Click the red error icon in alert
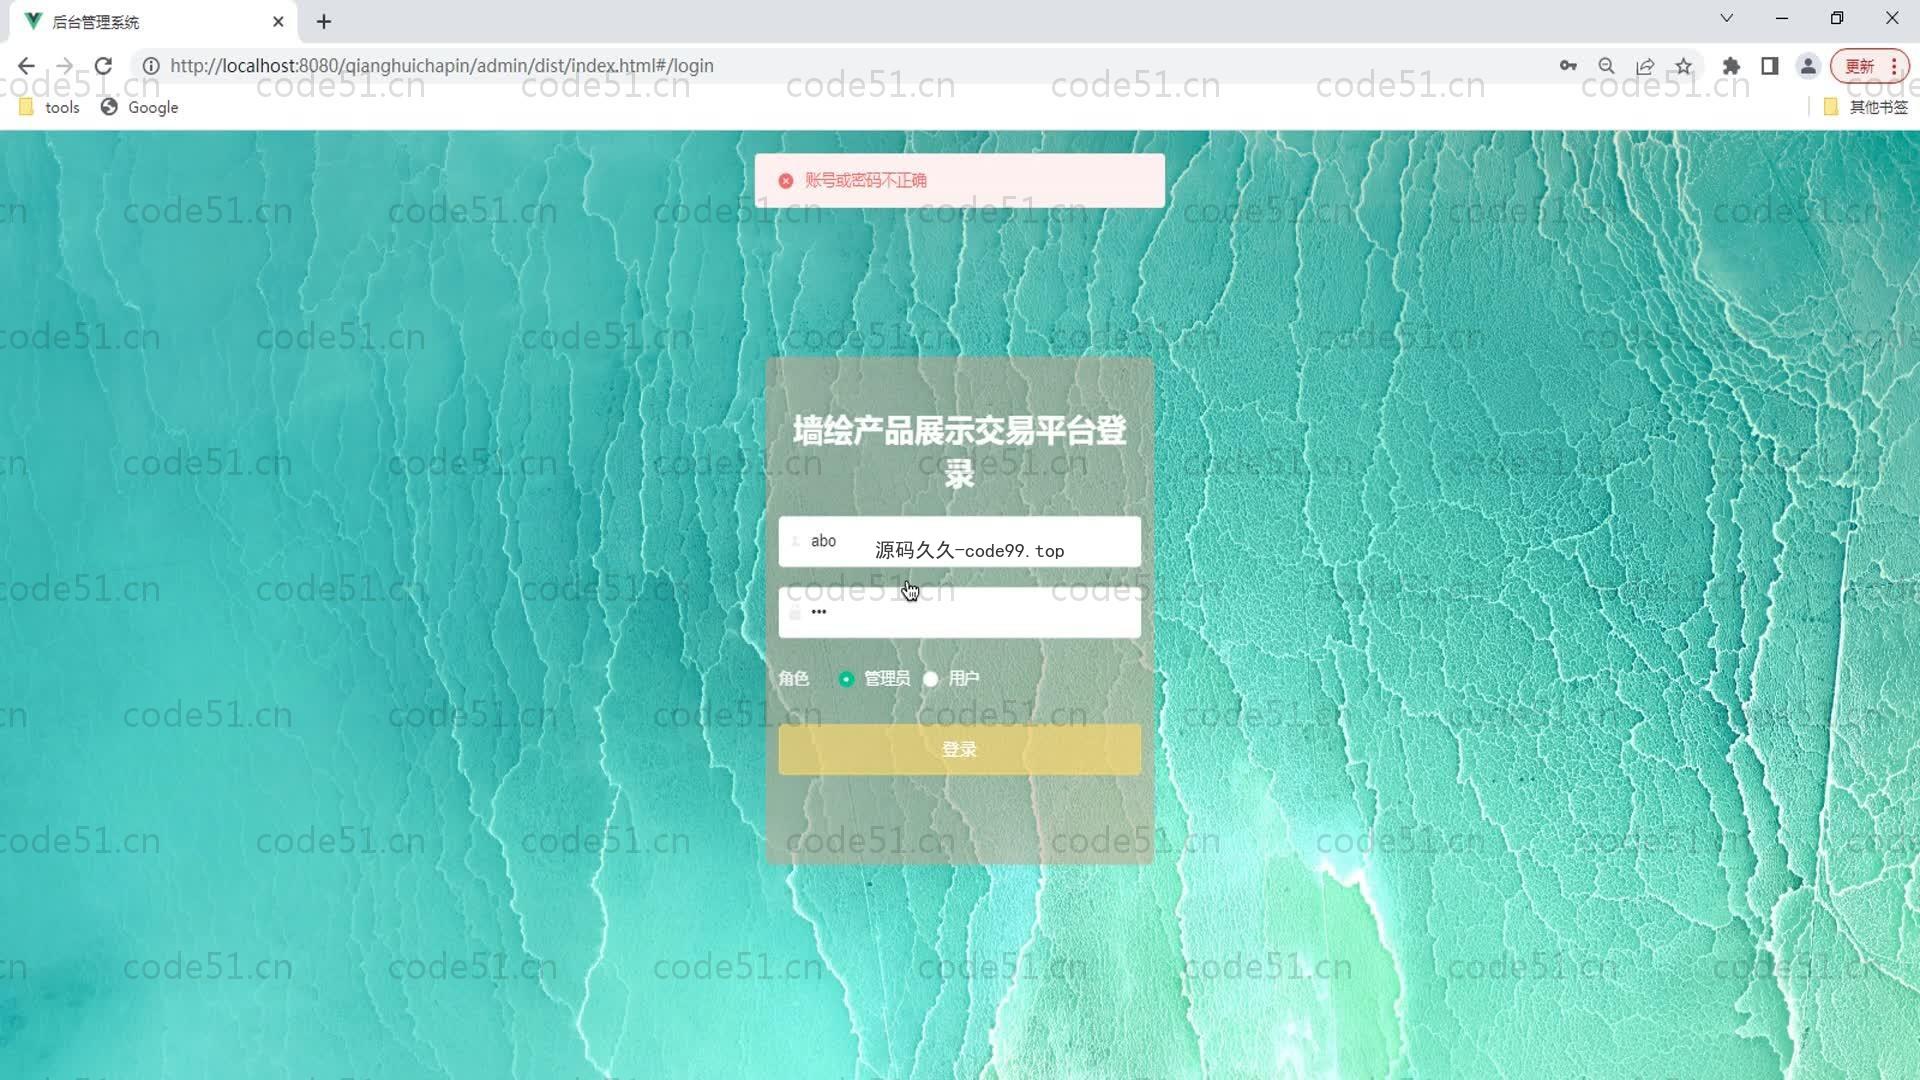The height and width of the screenshot is (1080, 1920). (x=786, y=181)
